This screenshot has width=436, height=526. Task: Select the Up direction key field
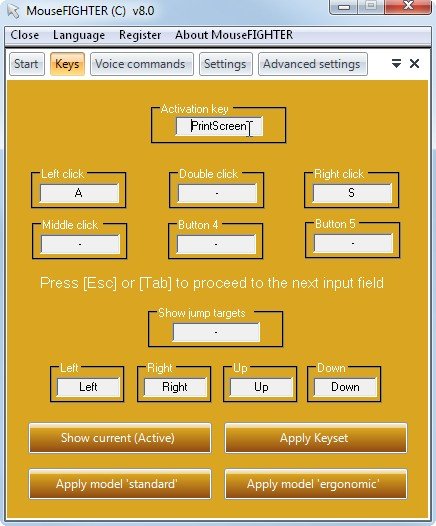coord(261,387)
